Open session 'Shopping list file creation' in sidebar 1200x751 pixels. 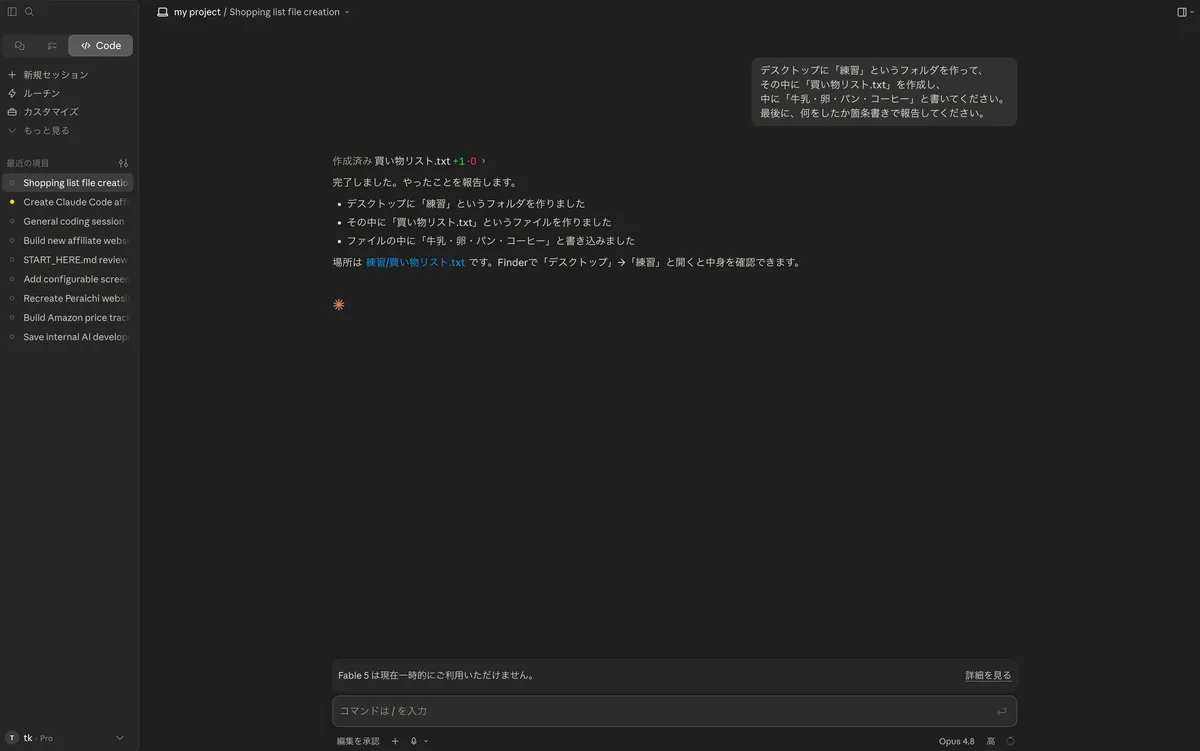click(68, 183)
